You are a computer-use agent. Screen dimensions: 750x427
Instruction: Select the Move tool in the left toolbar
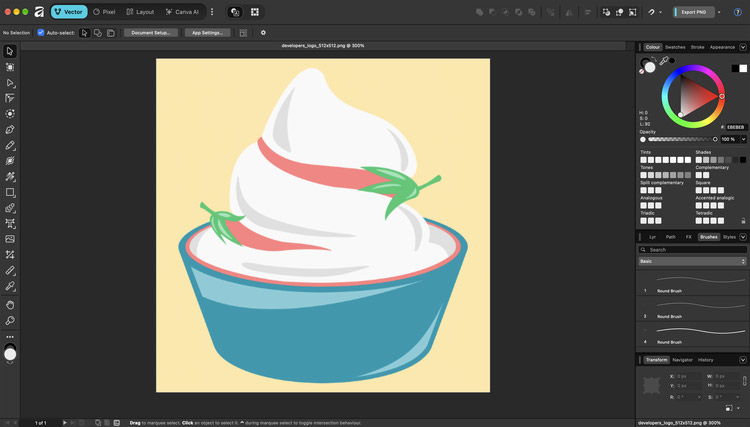[10, 51]
